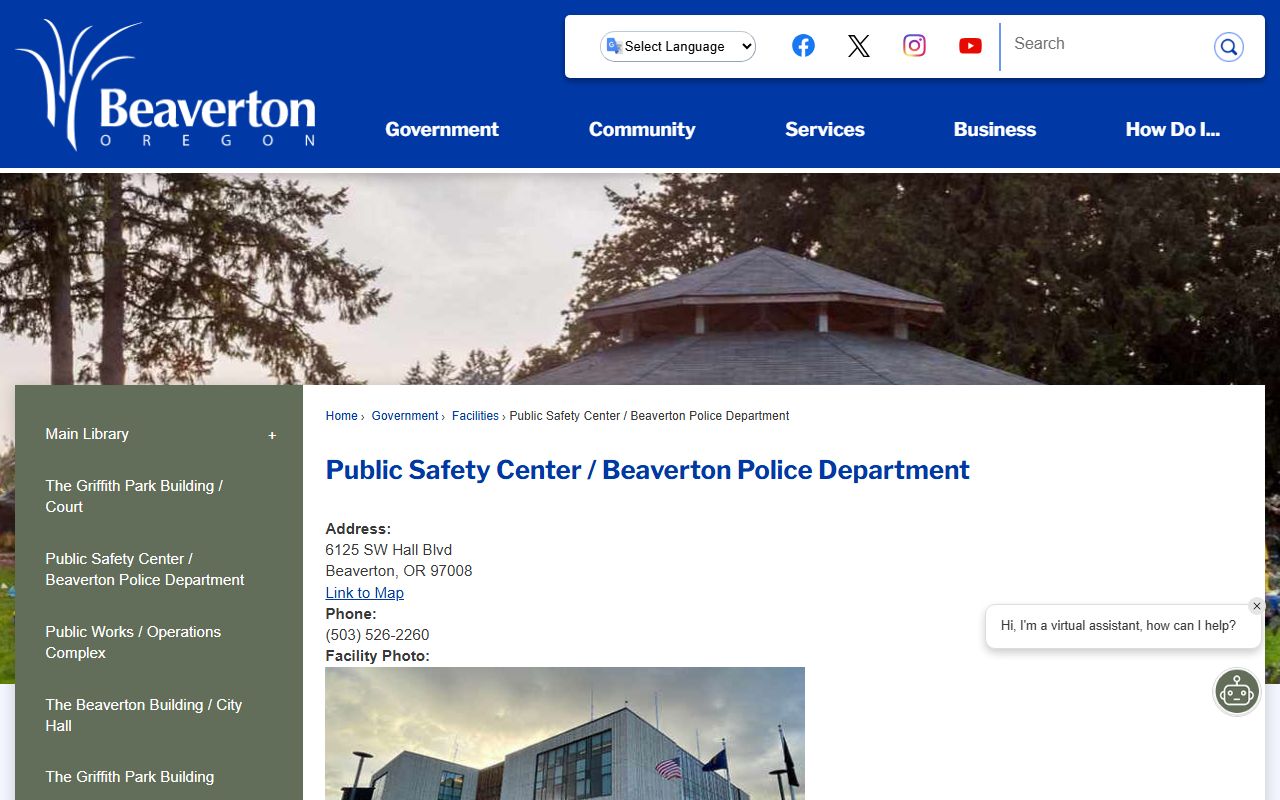Screen dimensions: 1280x800
Task: Open the Business menu
Action: [x=995, y=129]
